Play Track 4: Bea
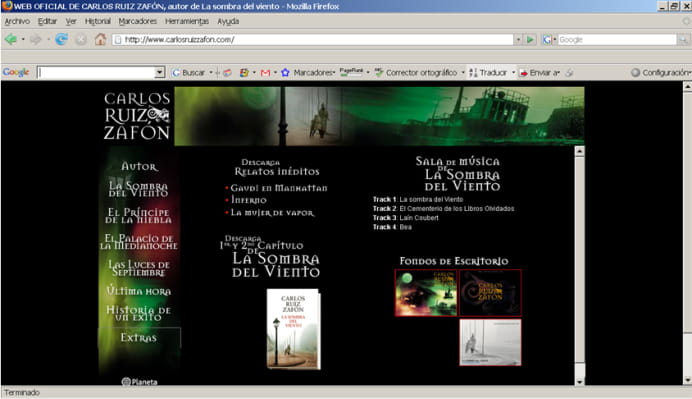The image size is (692, 399). 392,227
